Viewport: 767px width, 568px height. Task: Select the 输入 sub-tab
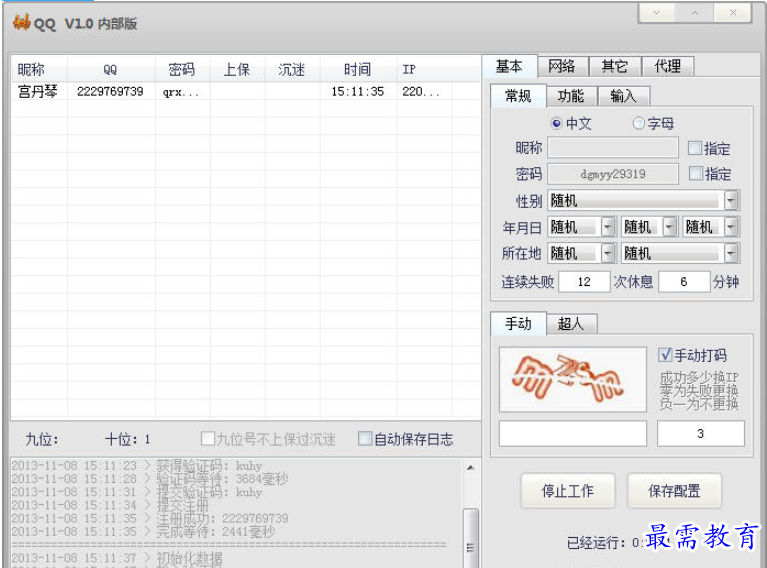click(623, 96)
